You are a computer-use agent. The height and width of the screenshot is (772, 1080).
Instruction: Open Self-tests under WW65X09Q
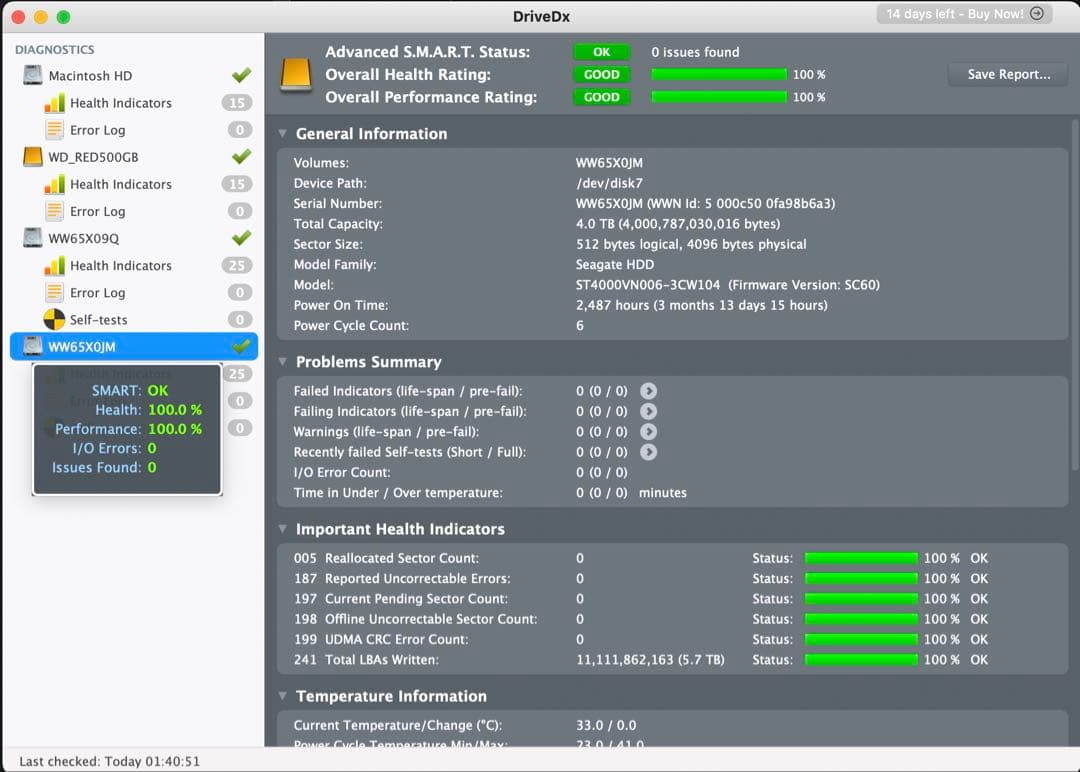98,320
